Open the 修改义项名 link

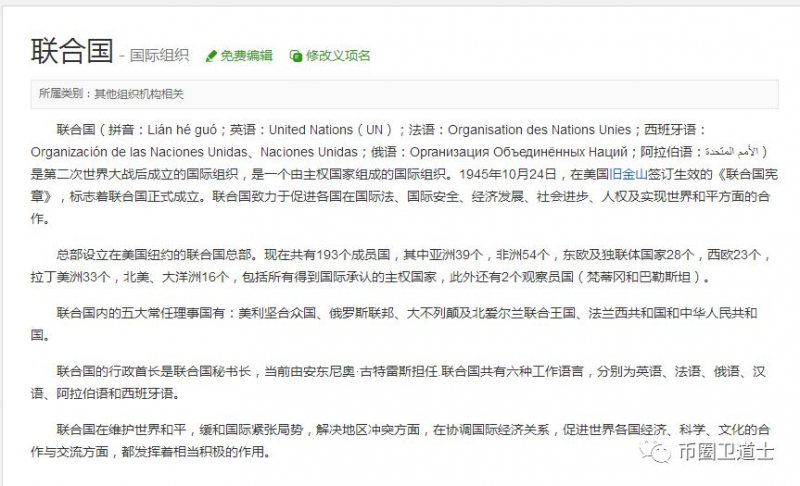point(338,56)
